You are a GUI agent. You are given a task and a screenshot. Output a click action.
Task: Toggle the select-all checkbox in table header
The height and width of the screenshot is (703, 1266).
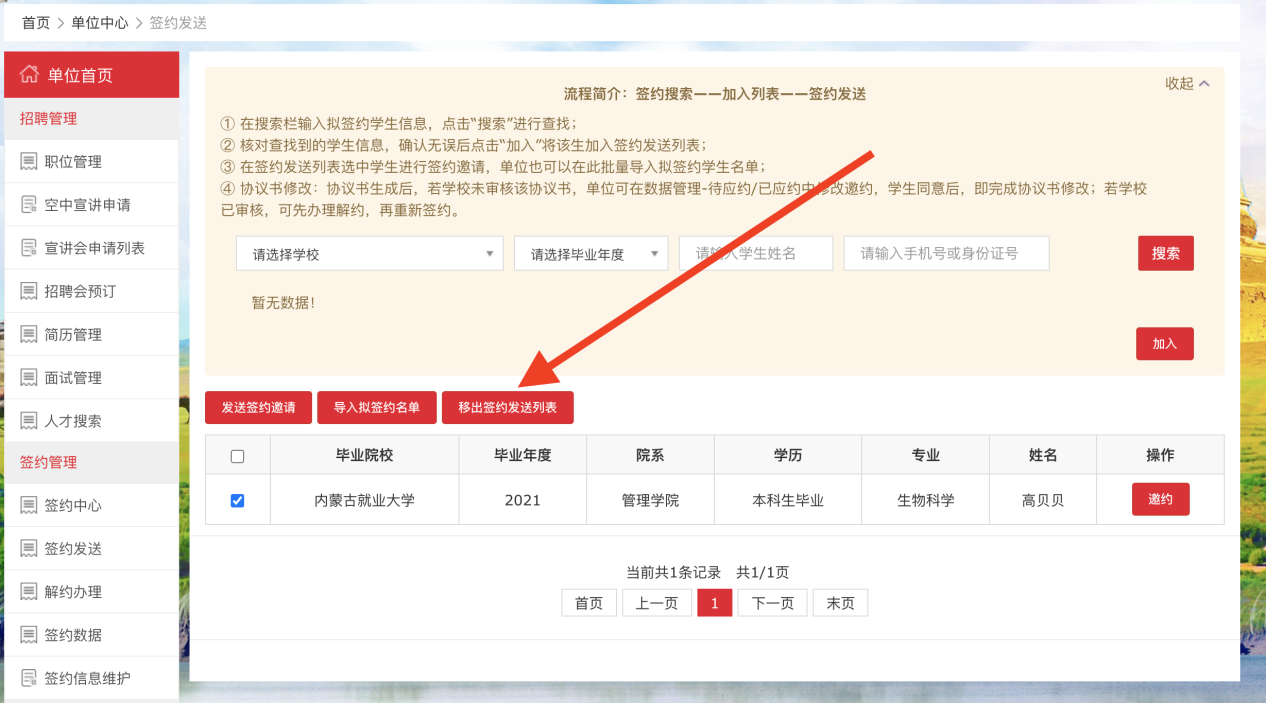[237, 456]
